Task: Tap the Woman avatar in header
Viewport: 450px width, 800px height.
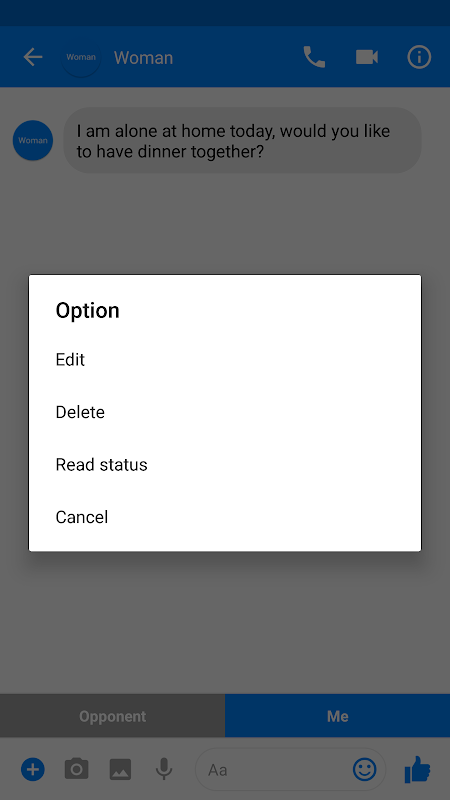Action: [81, 57]
